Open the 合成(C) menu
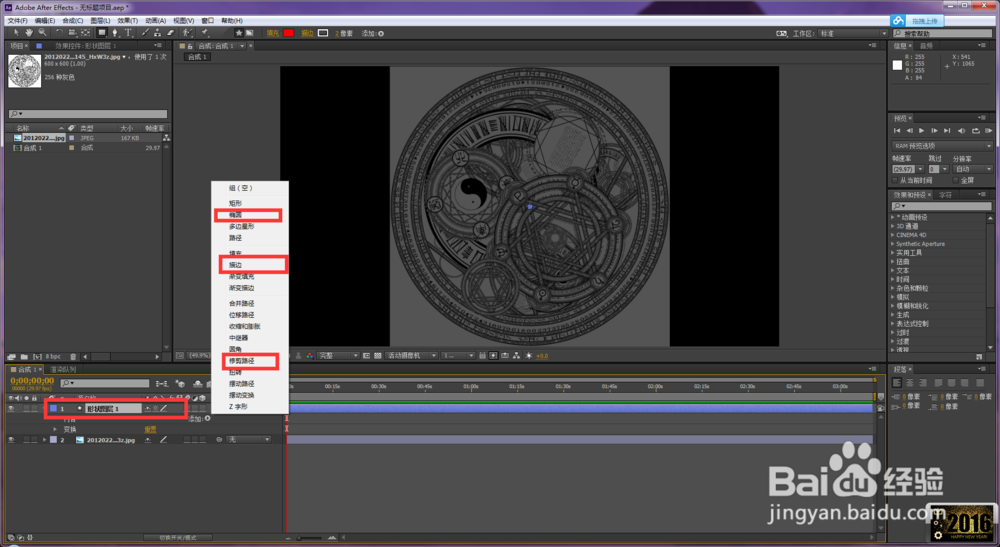 click(x=72, y=20)
